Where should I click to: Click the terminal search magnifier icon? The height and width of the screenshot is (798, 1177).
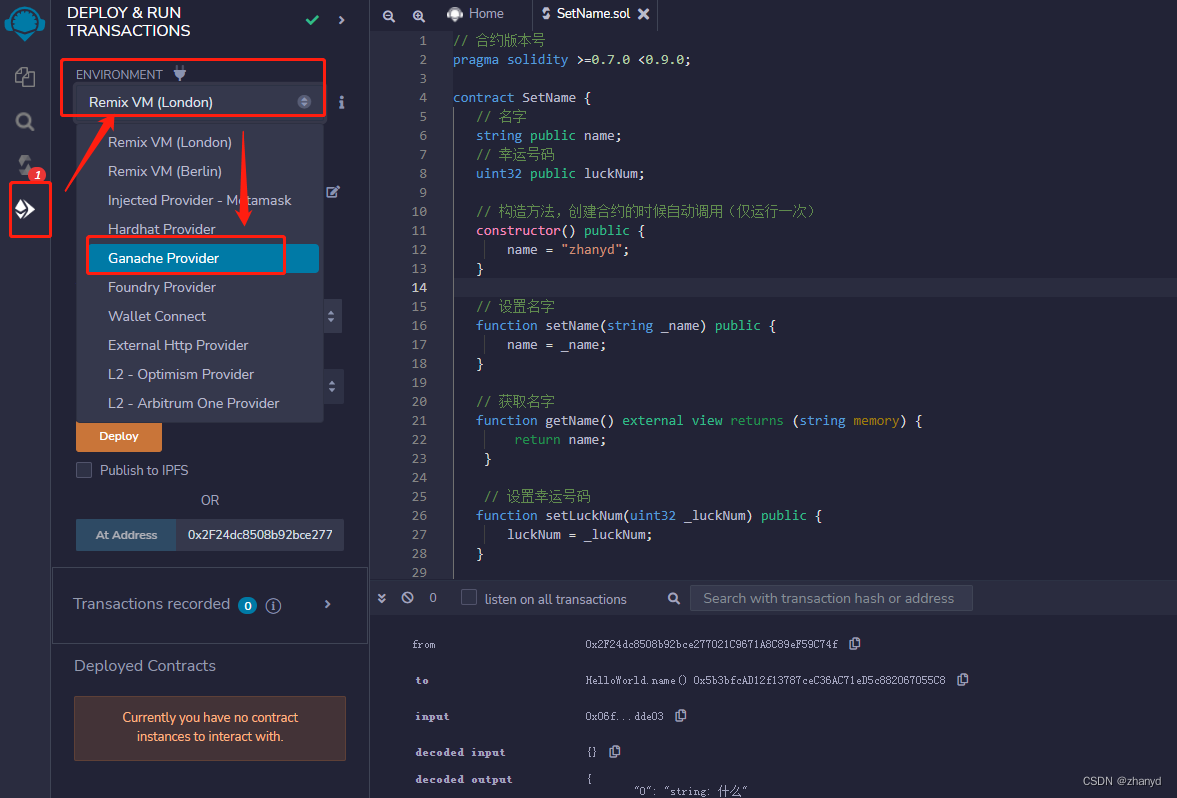coord(674,598)
